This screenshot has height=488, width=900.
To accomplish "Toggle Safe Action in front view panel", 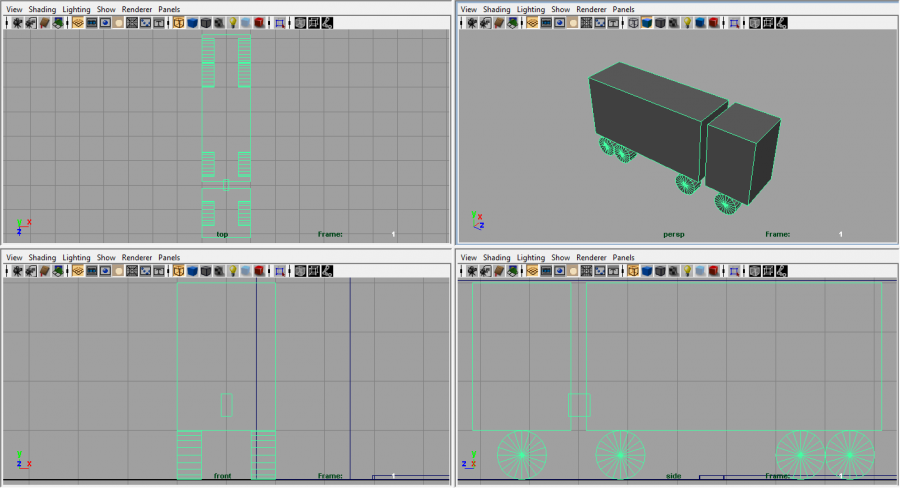I will point(145,271).
